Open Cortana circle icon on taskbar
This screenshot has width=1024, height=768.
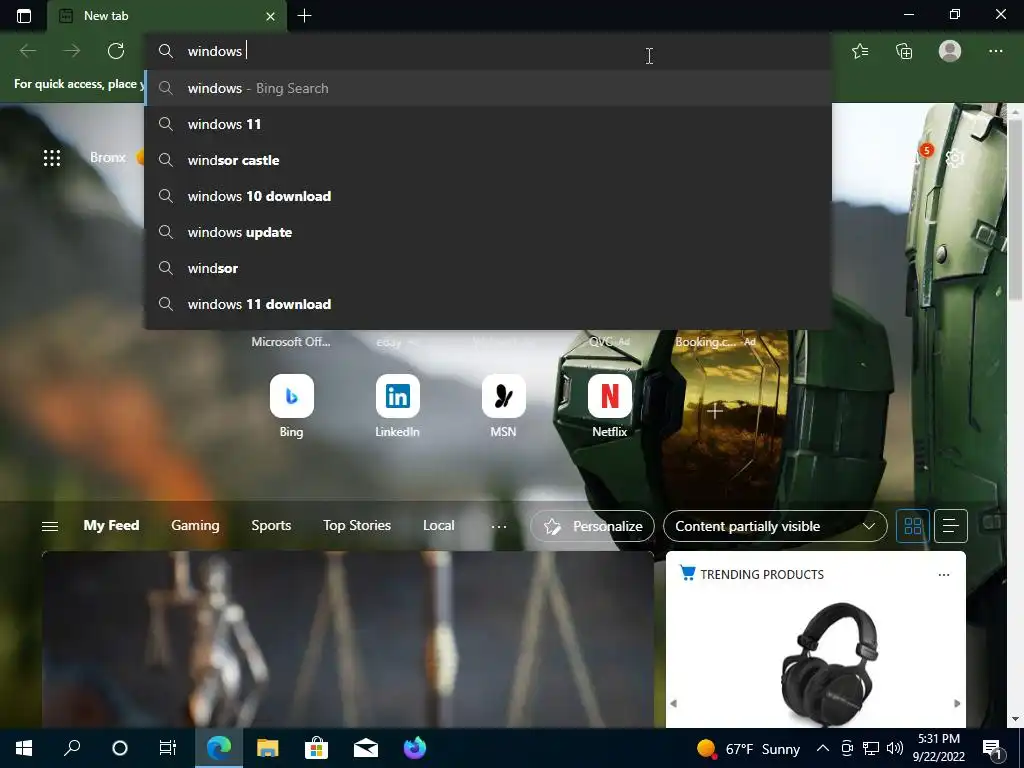(120, 748)
